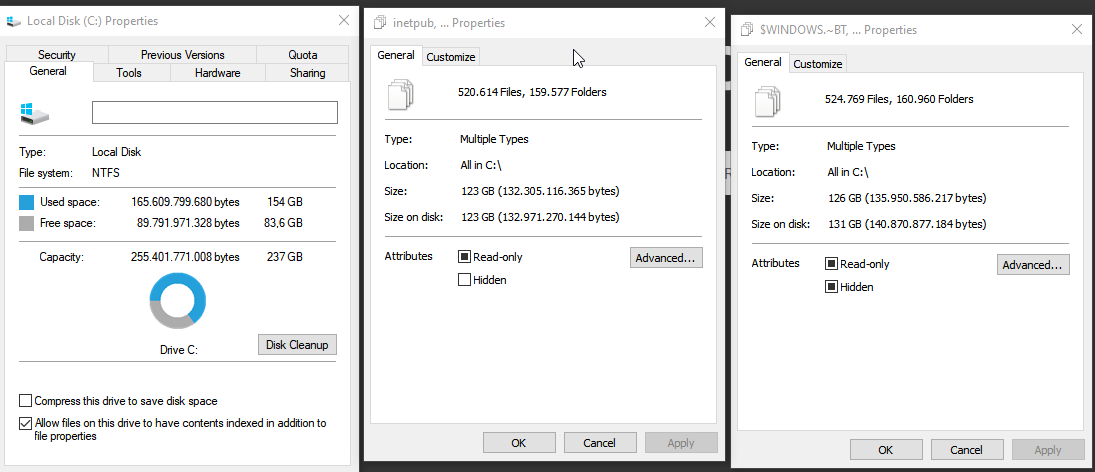This screenshot has width=1095, height=472.
Task: Open Advanced attributes in inetpub Properties
Action: 666,258
